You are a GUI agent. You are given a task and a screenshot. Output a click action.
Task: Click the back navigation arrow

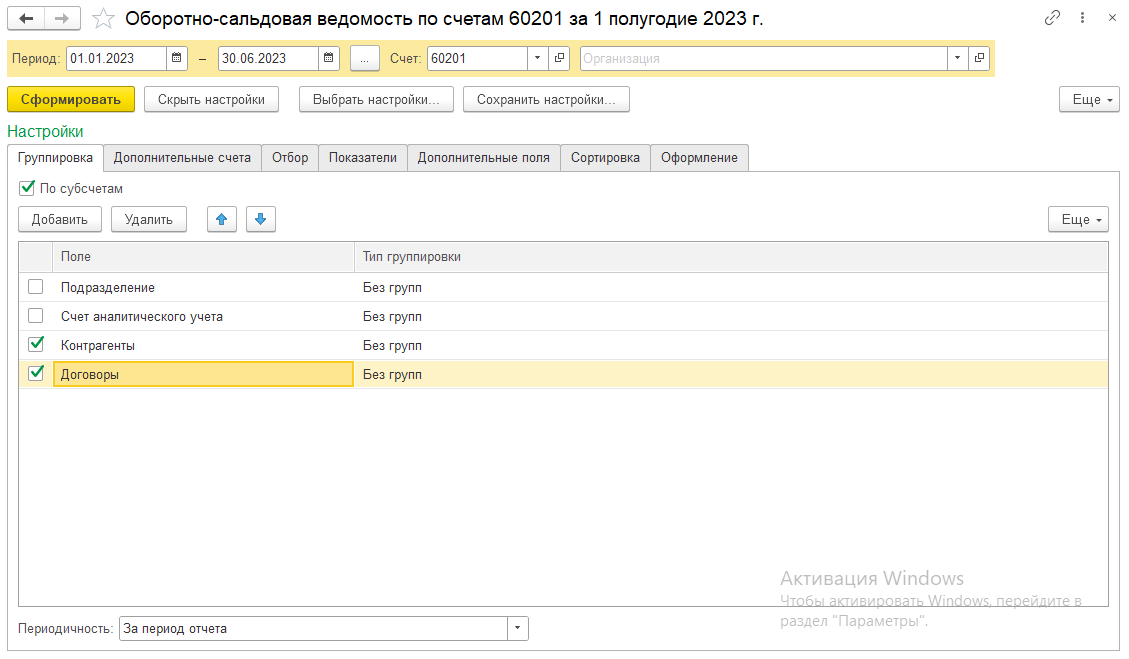[x=26, y=18]
